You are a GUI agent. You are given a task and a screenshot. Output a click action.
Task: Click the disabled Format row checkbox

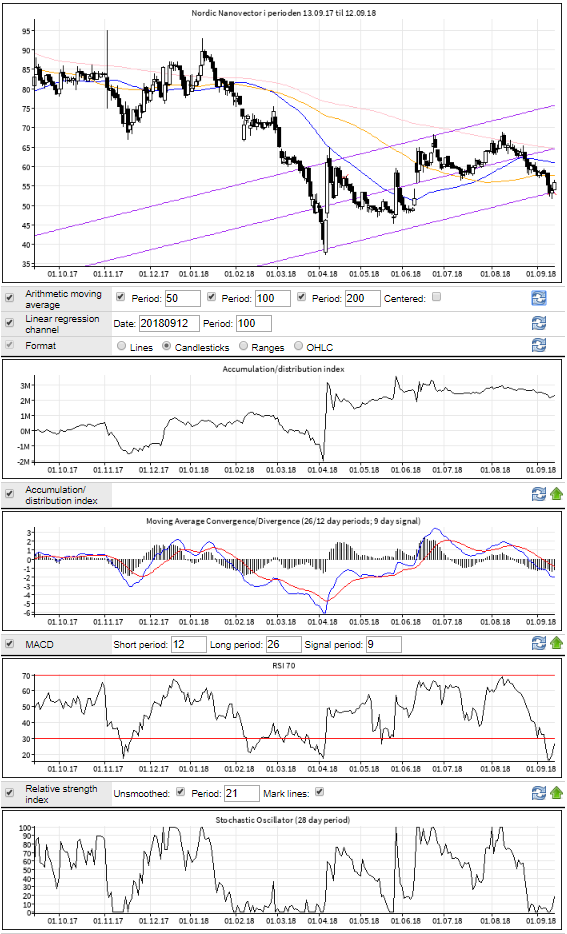10,345
